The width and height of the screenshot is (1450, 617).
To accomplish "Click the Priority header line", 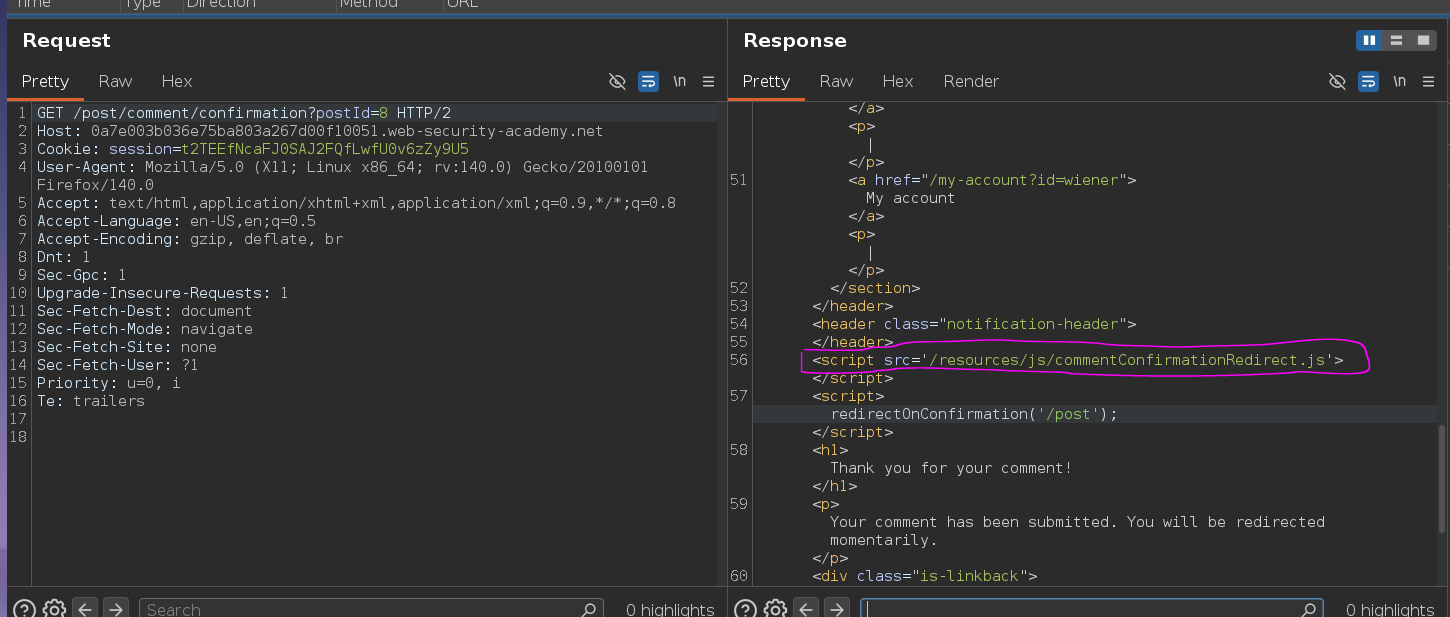I will [x=108, y=383].
